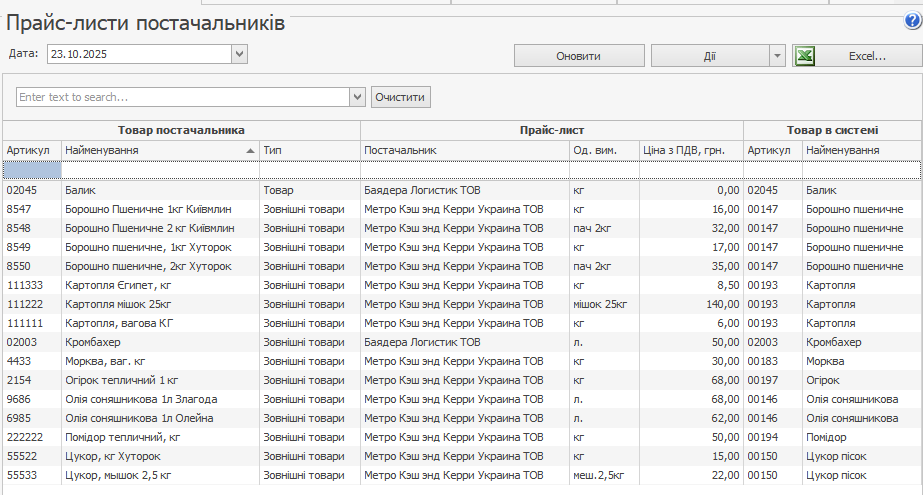
Task: Click the filter cell under supplier Артикул
Action: tap(32, 170)
